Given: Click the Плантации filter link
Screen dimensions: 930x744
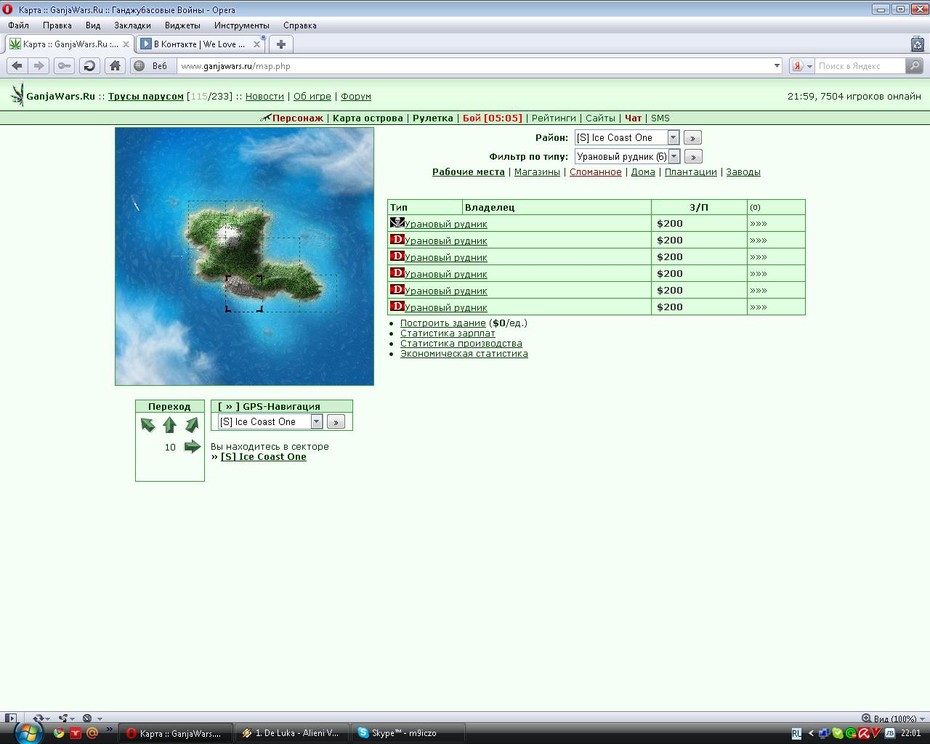Looking at the screenshot, I should coord(690,172).
